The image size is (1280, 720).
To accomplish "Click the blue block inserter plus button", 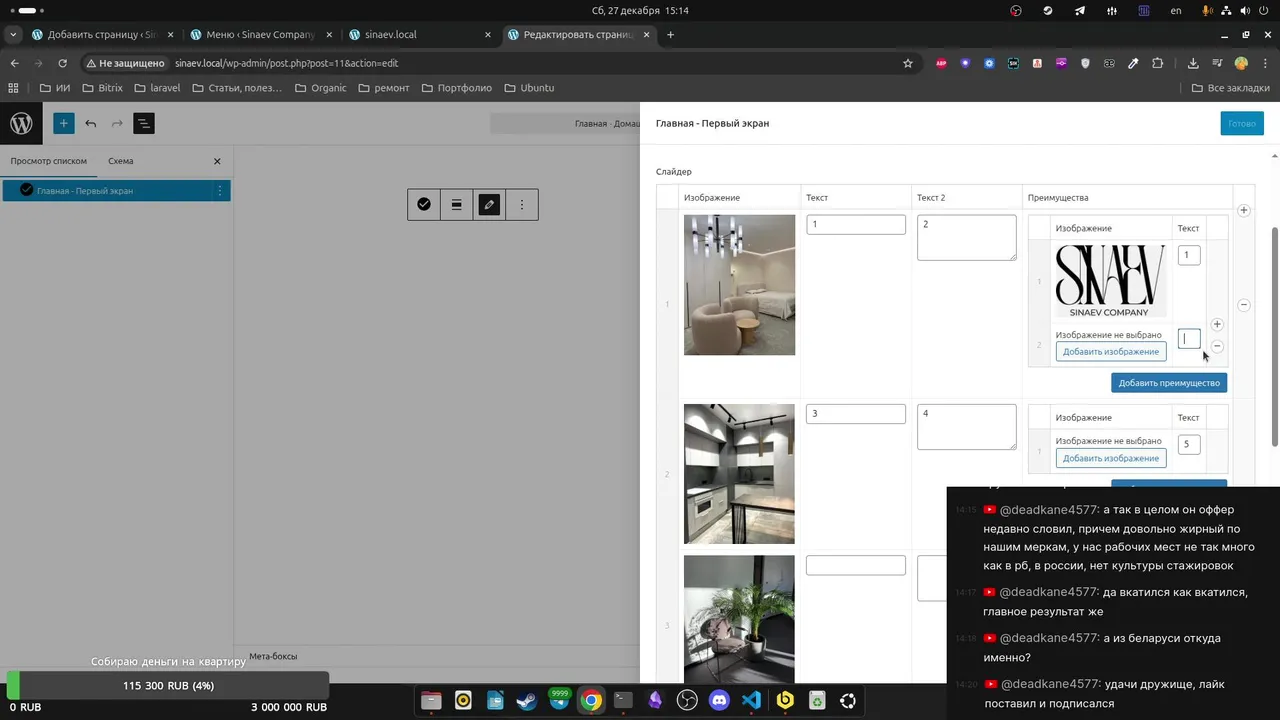I will click(x=63, y=123).
